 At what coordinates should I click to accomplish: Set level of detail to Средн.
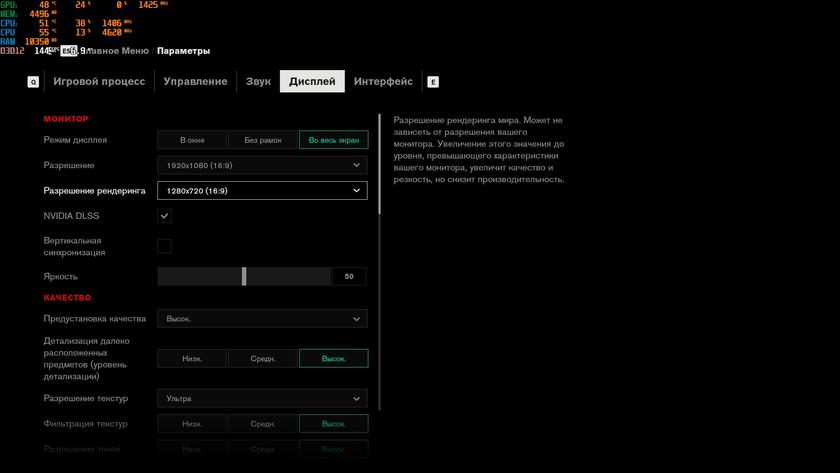point(262,358)
